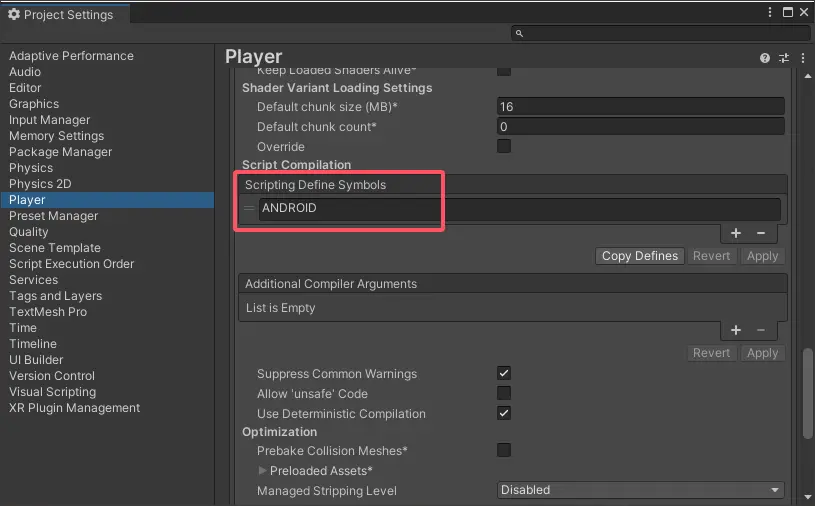The image size is (815, 506).
Task: Open Preset Manager settings
Action: [53, 216]
